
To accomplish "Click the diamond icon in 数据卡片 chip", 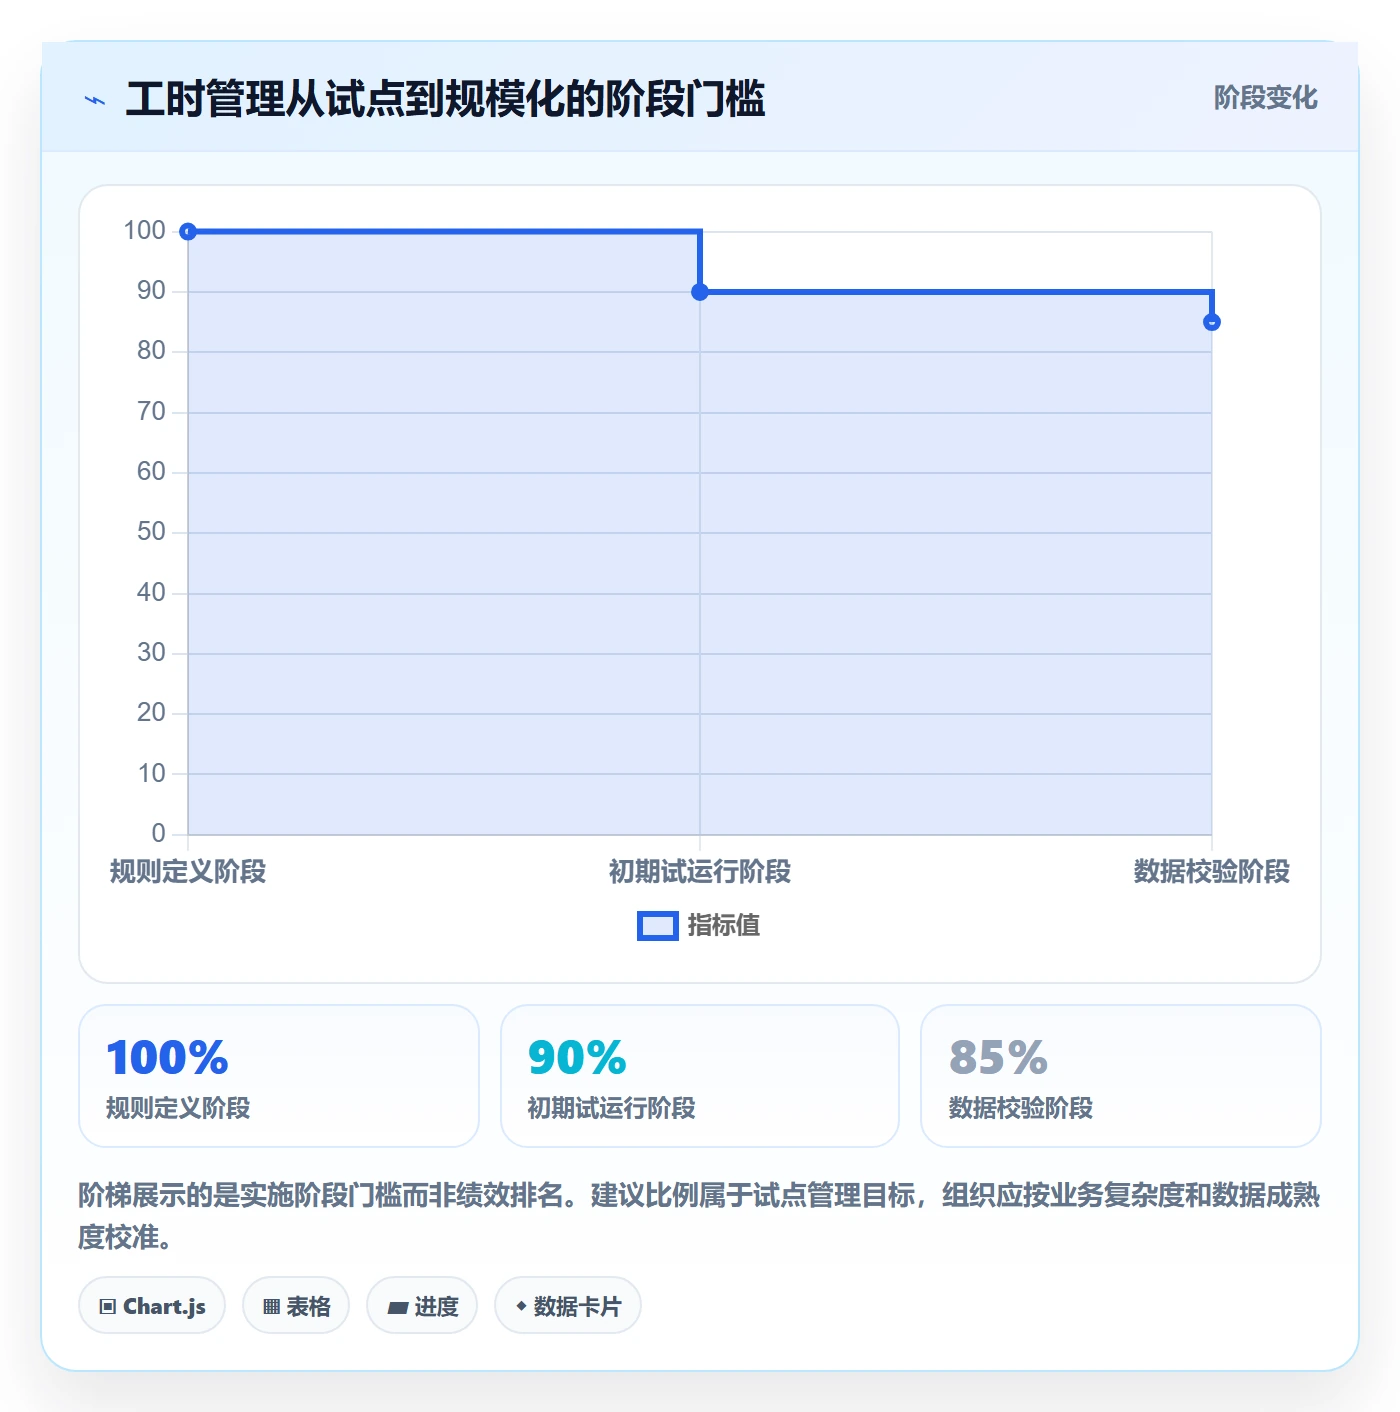I will (x=521, y=1306).
